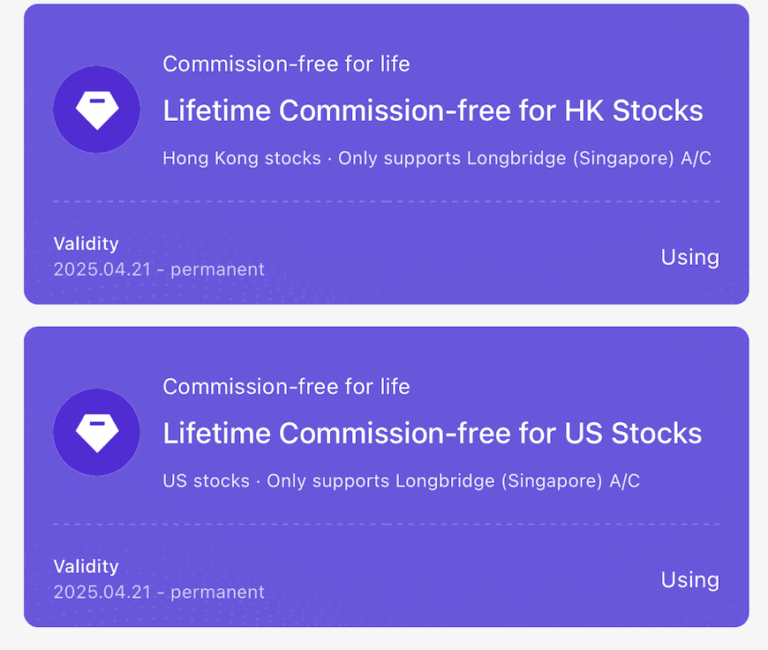This screenshot has height=650, width=768.
Task: Click the diamond icon on US Stocks card
Action: point(97,432)
